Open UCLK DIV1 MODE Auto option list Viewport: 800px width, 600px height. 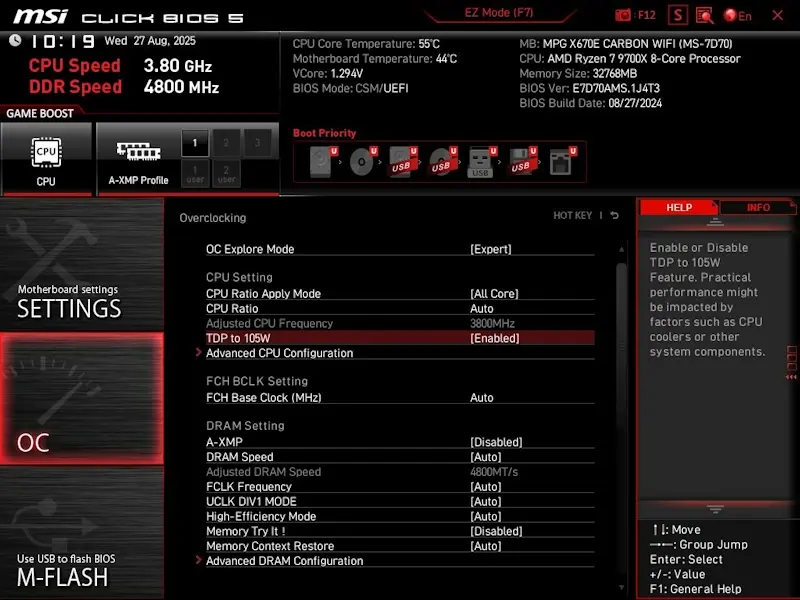point(486,502)
